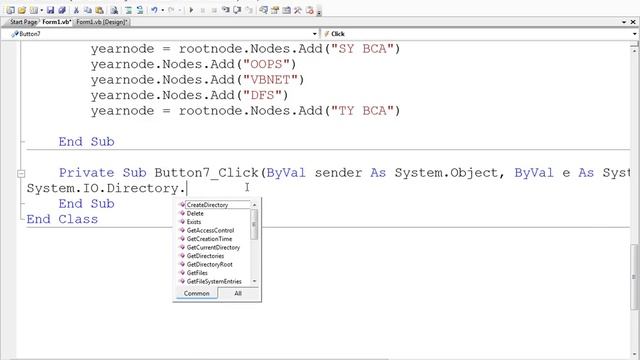Open Toolbar Options overflow arrow
This screenshot has width=640, height=360.
pos(319,12)
